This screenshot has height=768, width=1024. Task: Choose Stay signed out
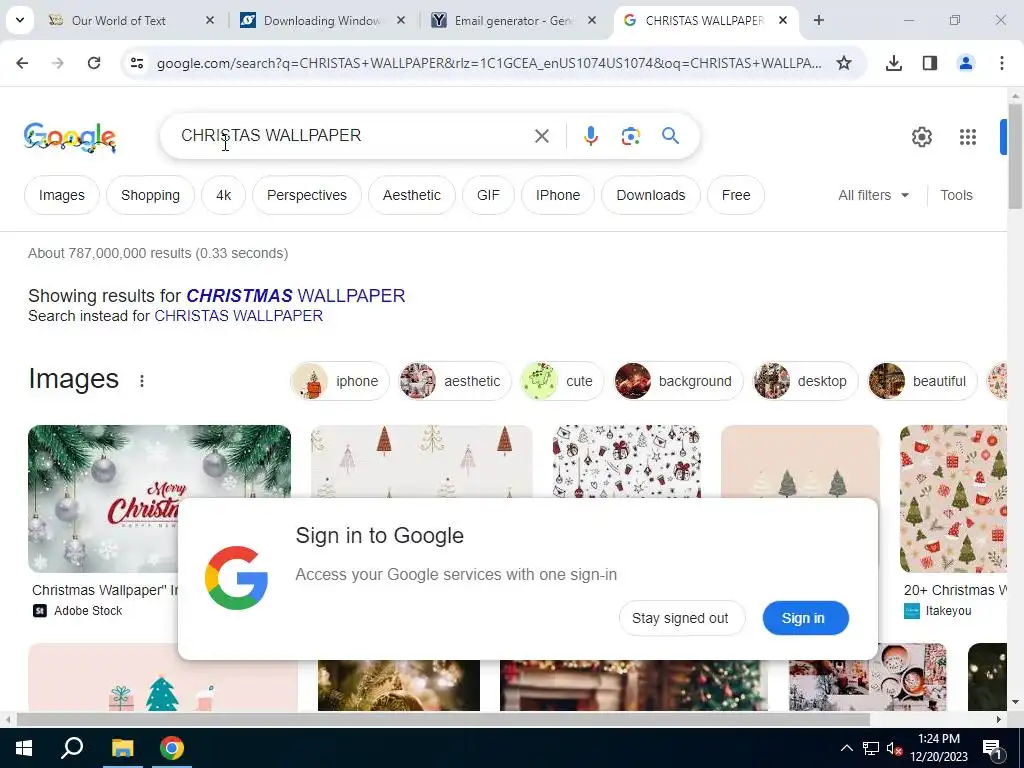[680, 618]
